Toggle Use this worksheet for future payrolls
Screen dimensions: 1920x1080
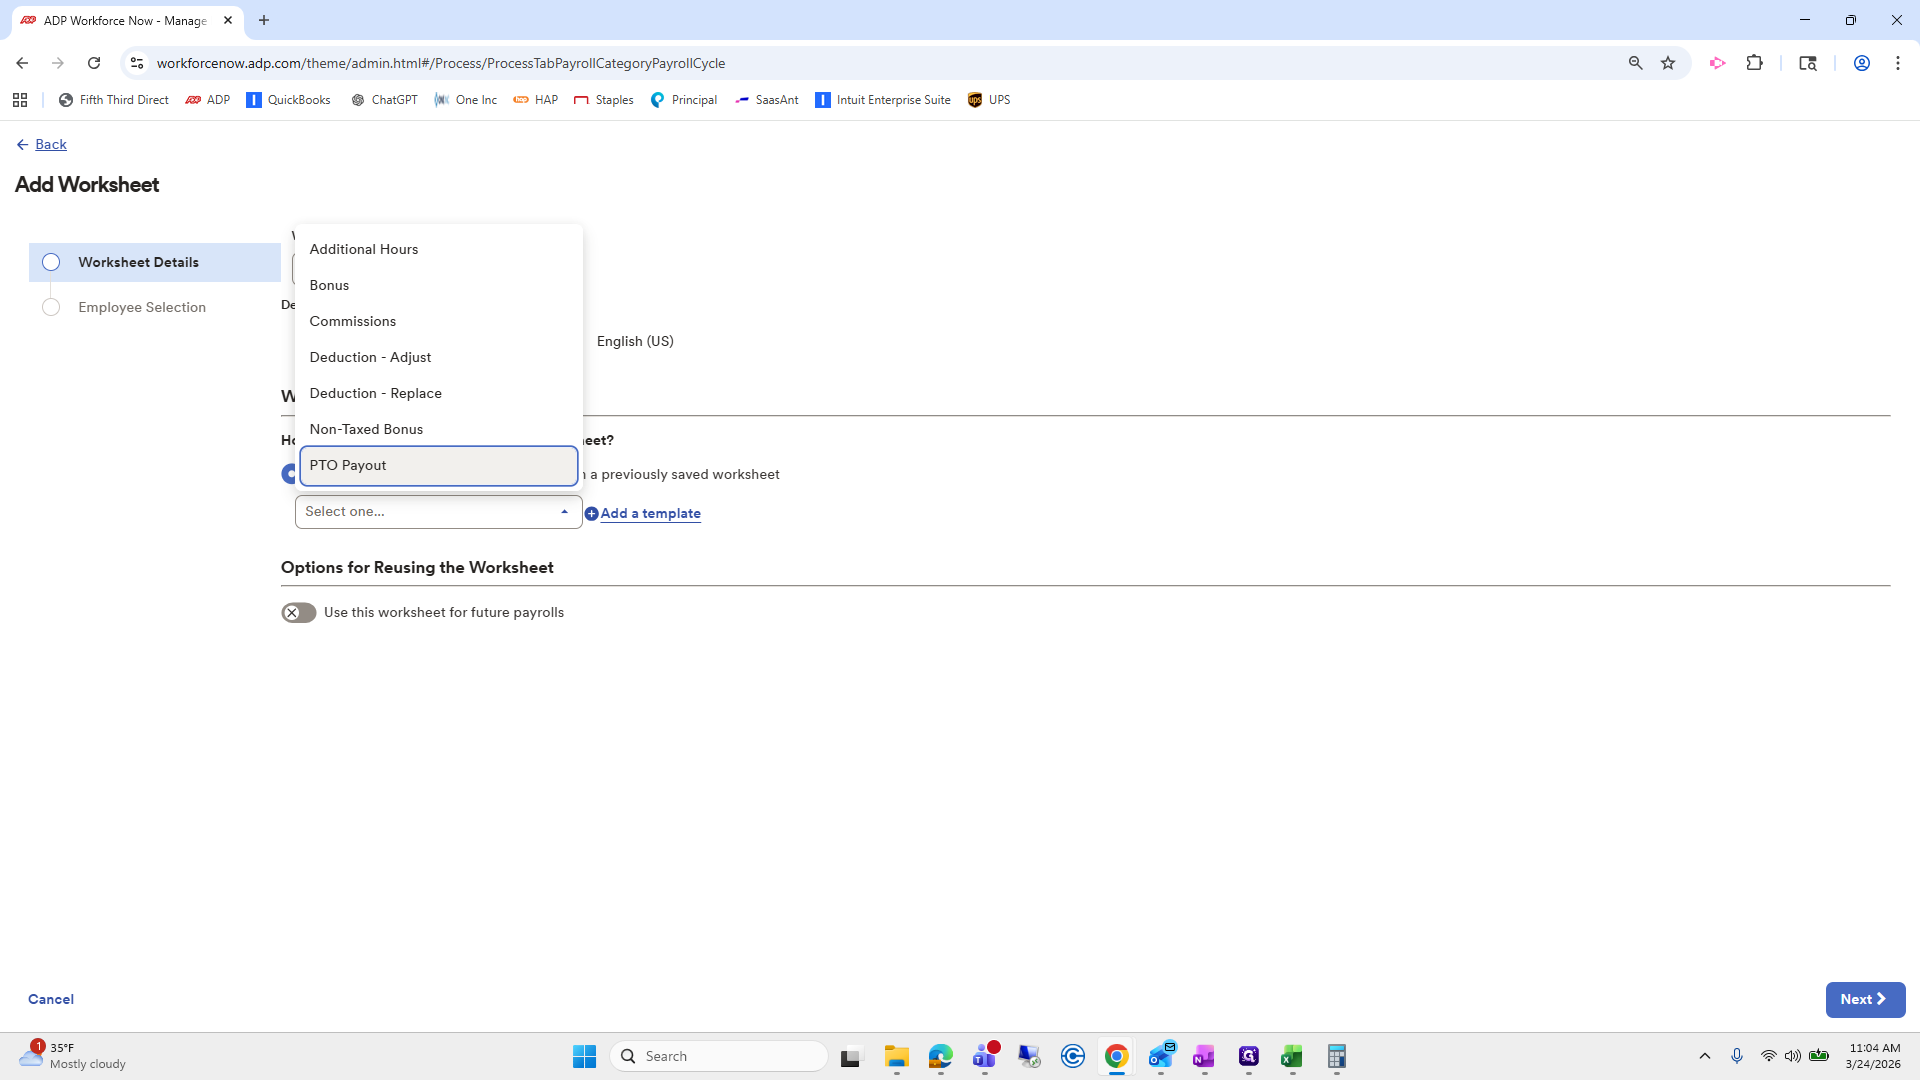coord(298,613)
